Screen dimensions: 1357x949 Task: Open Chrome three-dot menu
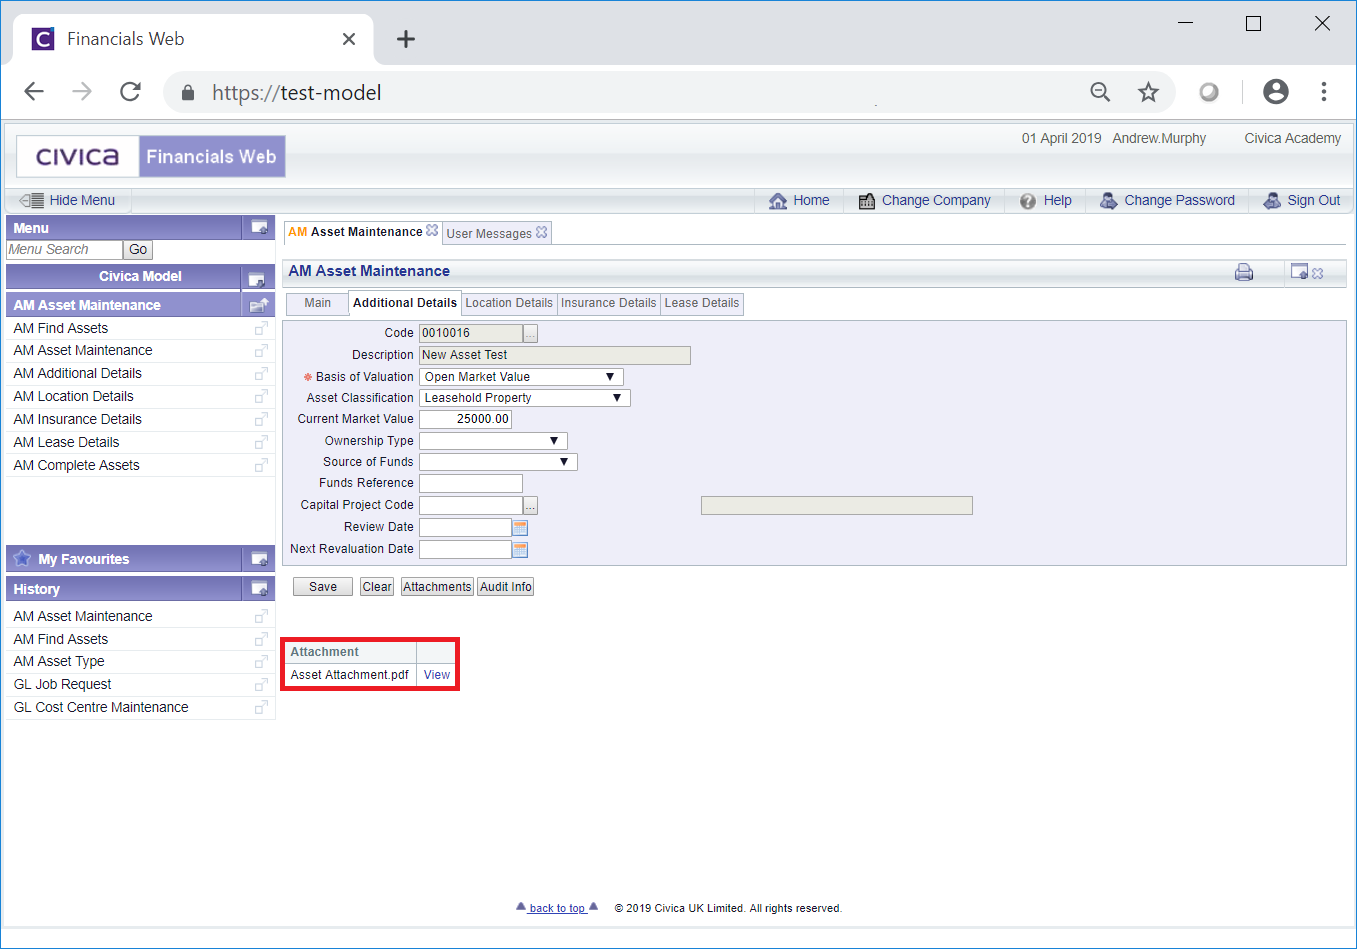[1324, 92]
